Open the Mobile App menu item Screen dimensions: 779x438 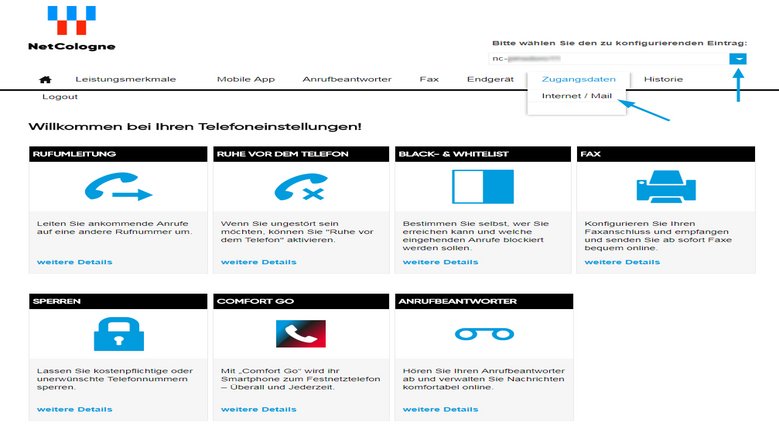(245, 79)
